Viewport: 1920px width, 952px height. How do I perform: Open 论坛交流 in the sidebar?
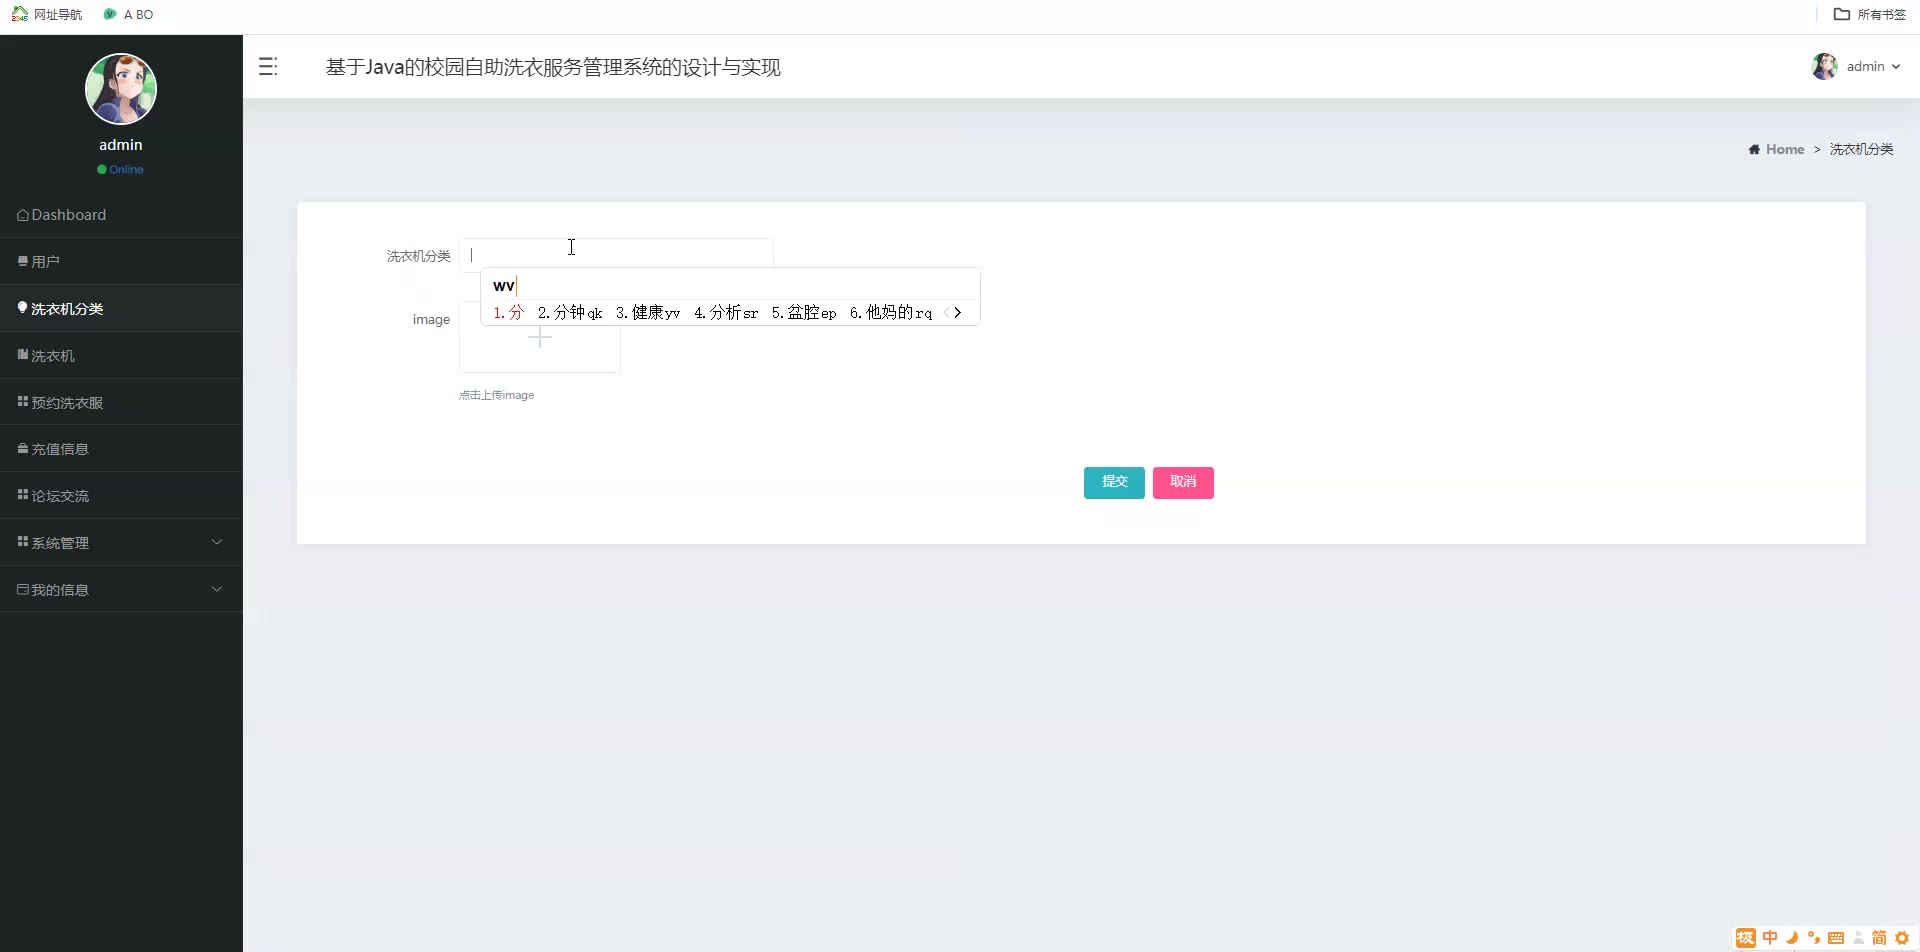(121, 496)
